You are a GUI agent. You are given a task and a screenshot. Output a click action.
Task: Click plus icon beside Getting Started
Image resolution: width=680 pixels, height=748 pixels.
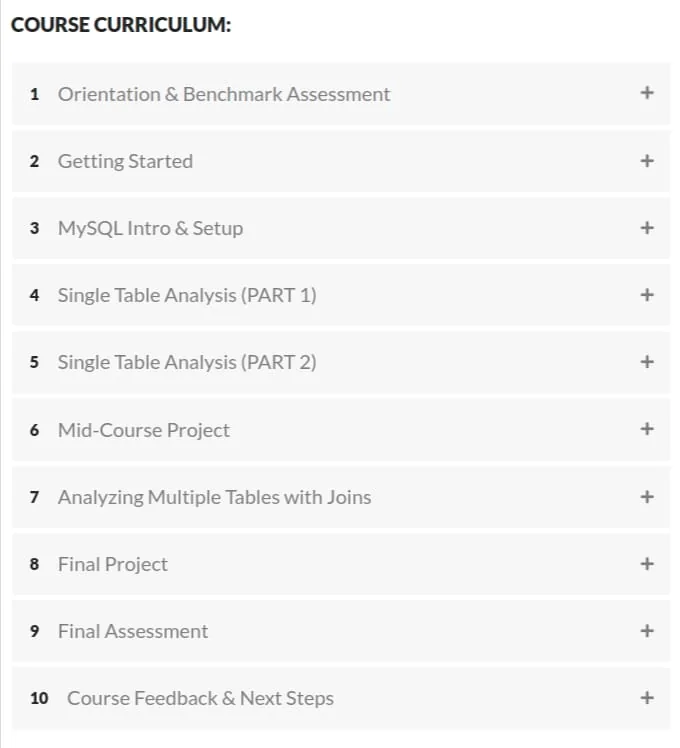click(647, 161)
